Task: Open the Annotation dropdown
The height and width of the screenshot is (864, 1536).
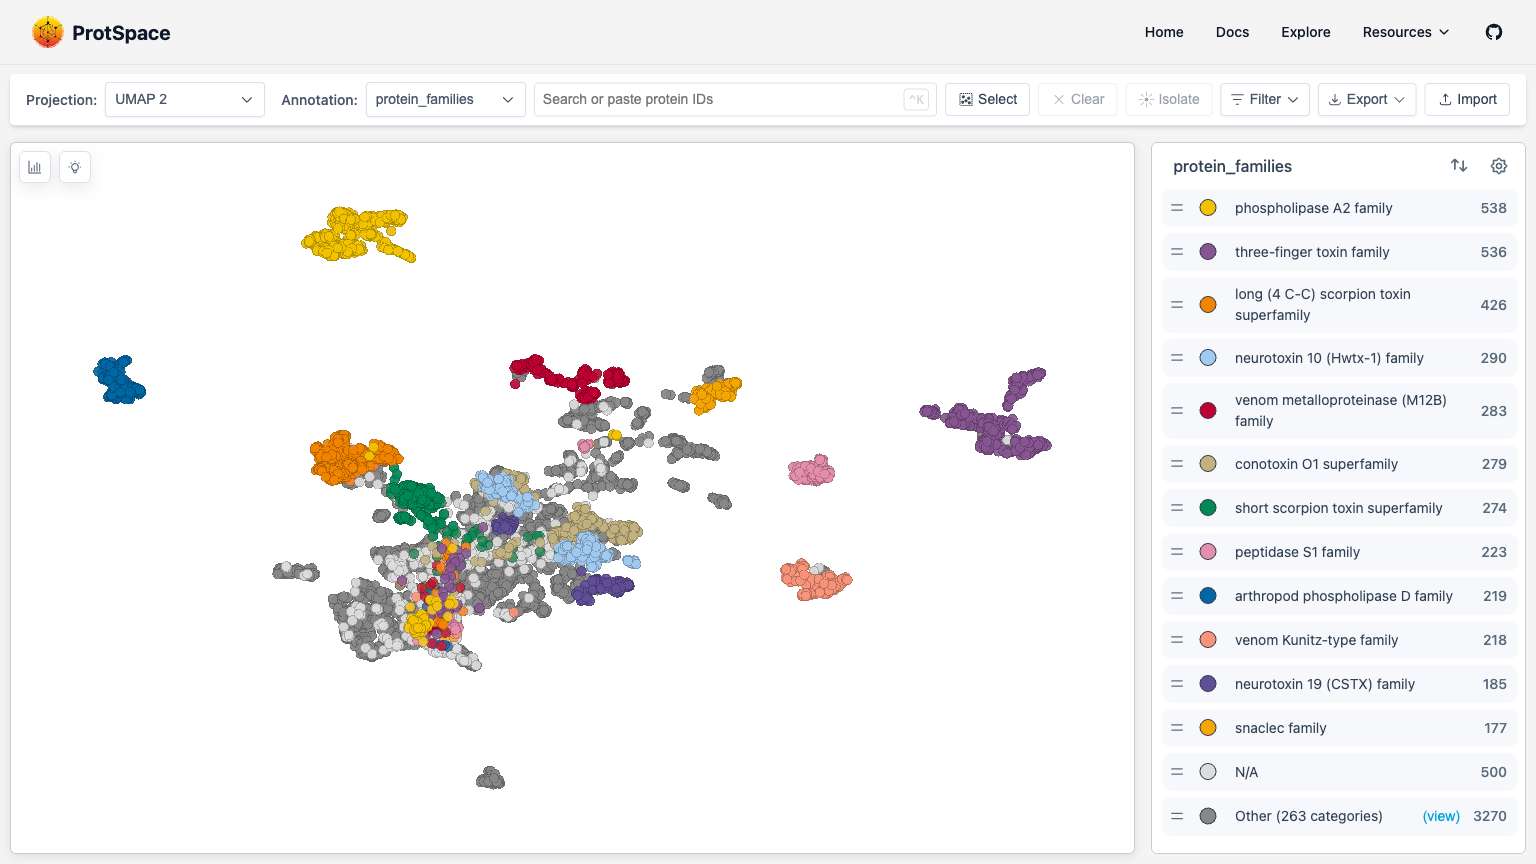Action: [445, 99]
